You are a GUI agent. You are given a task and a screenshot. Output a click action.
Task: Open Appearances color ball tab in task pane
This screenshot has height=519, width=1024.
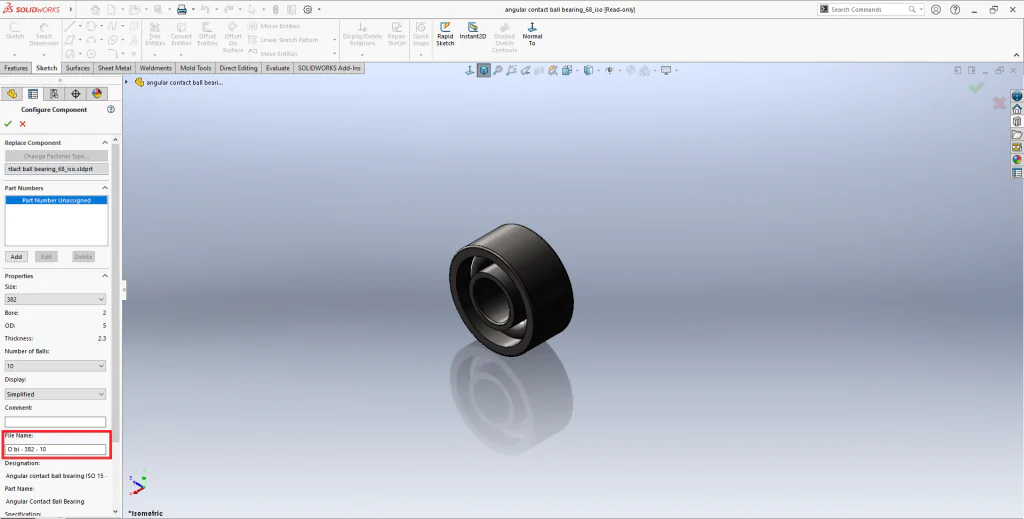(x=1017, y=160)
